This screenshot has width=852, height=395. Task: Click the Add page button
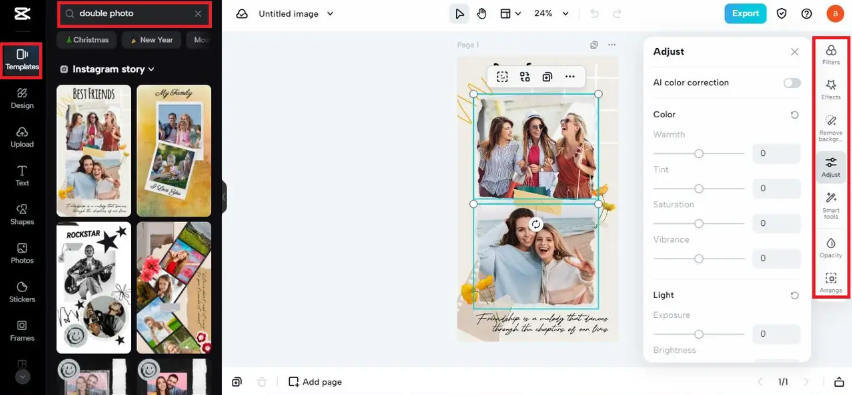point(315,382)
